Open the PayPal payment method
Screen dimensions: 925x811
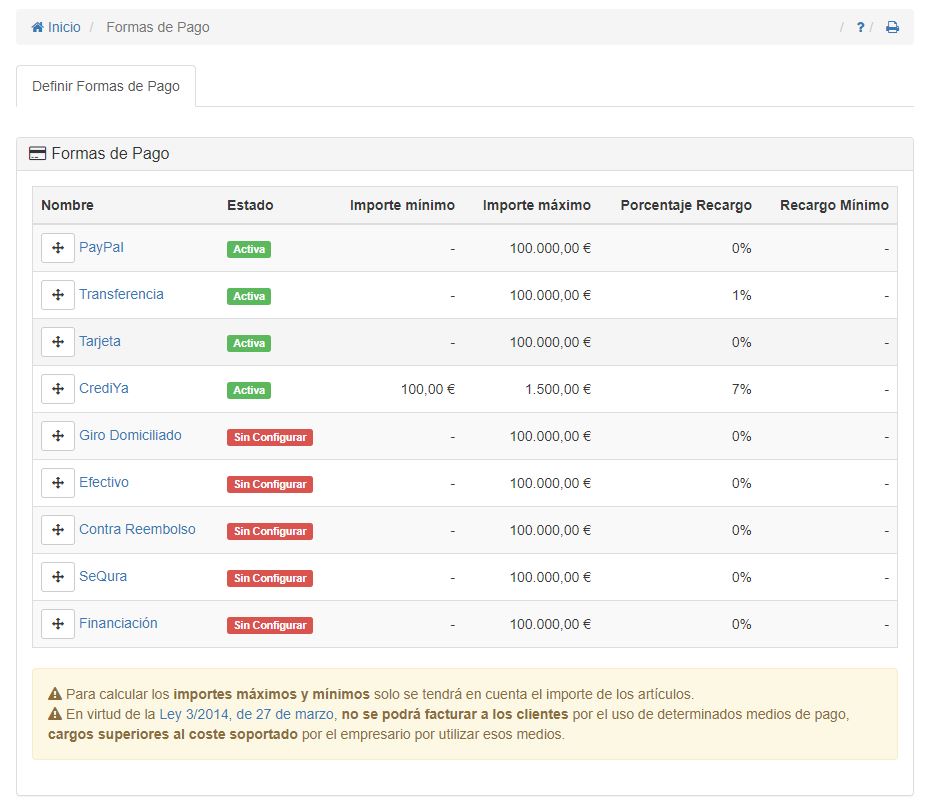pyautogui.click(x=101, y=247)
